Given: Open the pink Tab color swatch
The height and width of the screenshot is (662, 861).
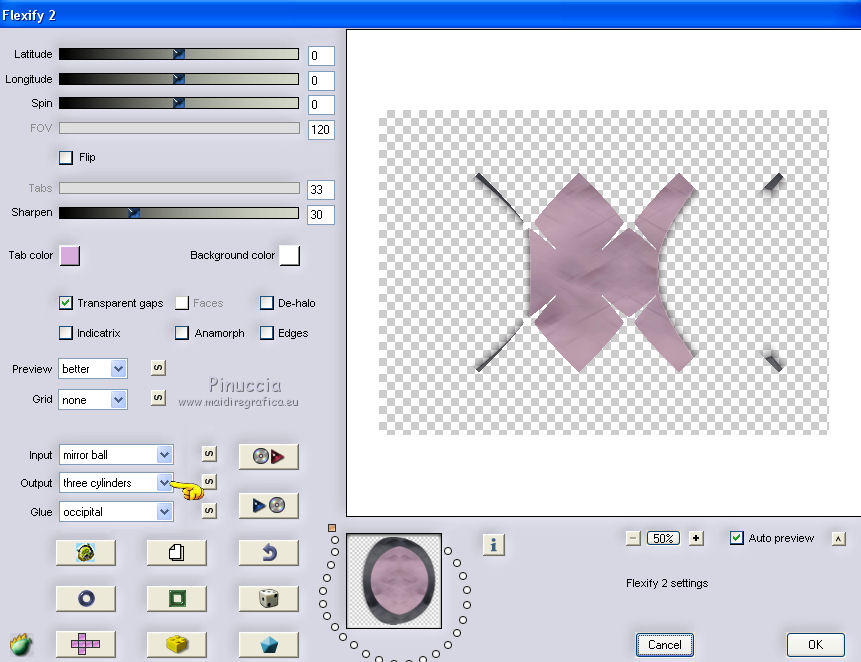Looking at the screenshot, I should (70, 255).
